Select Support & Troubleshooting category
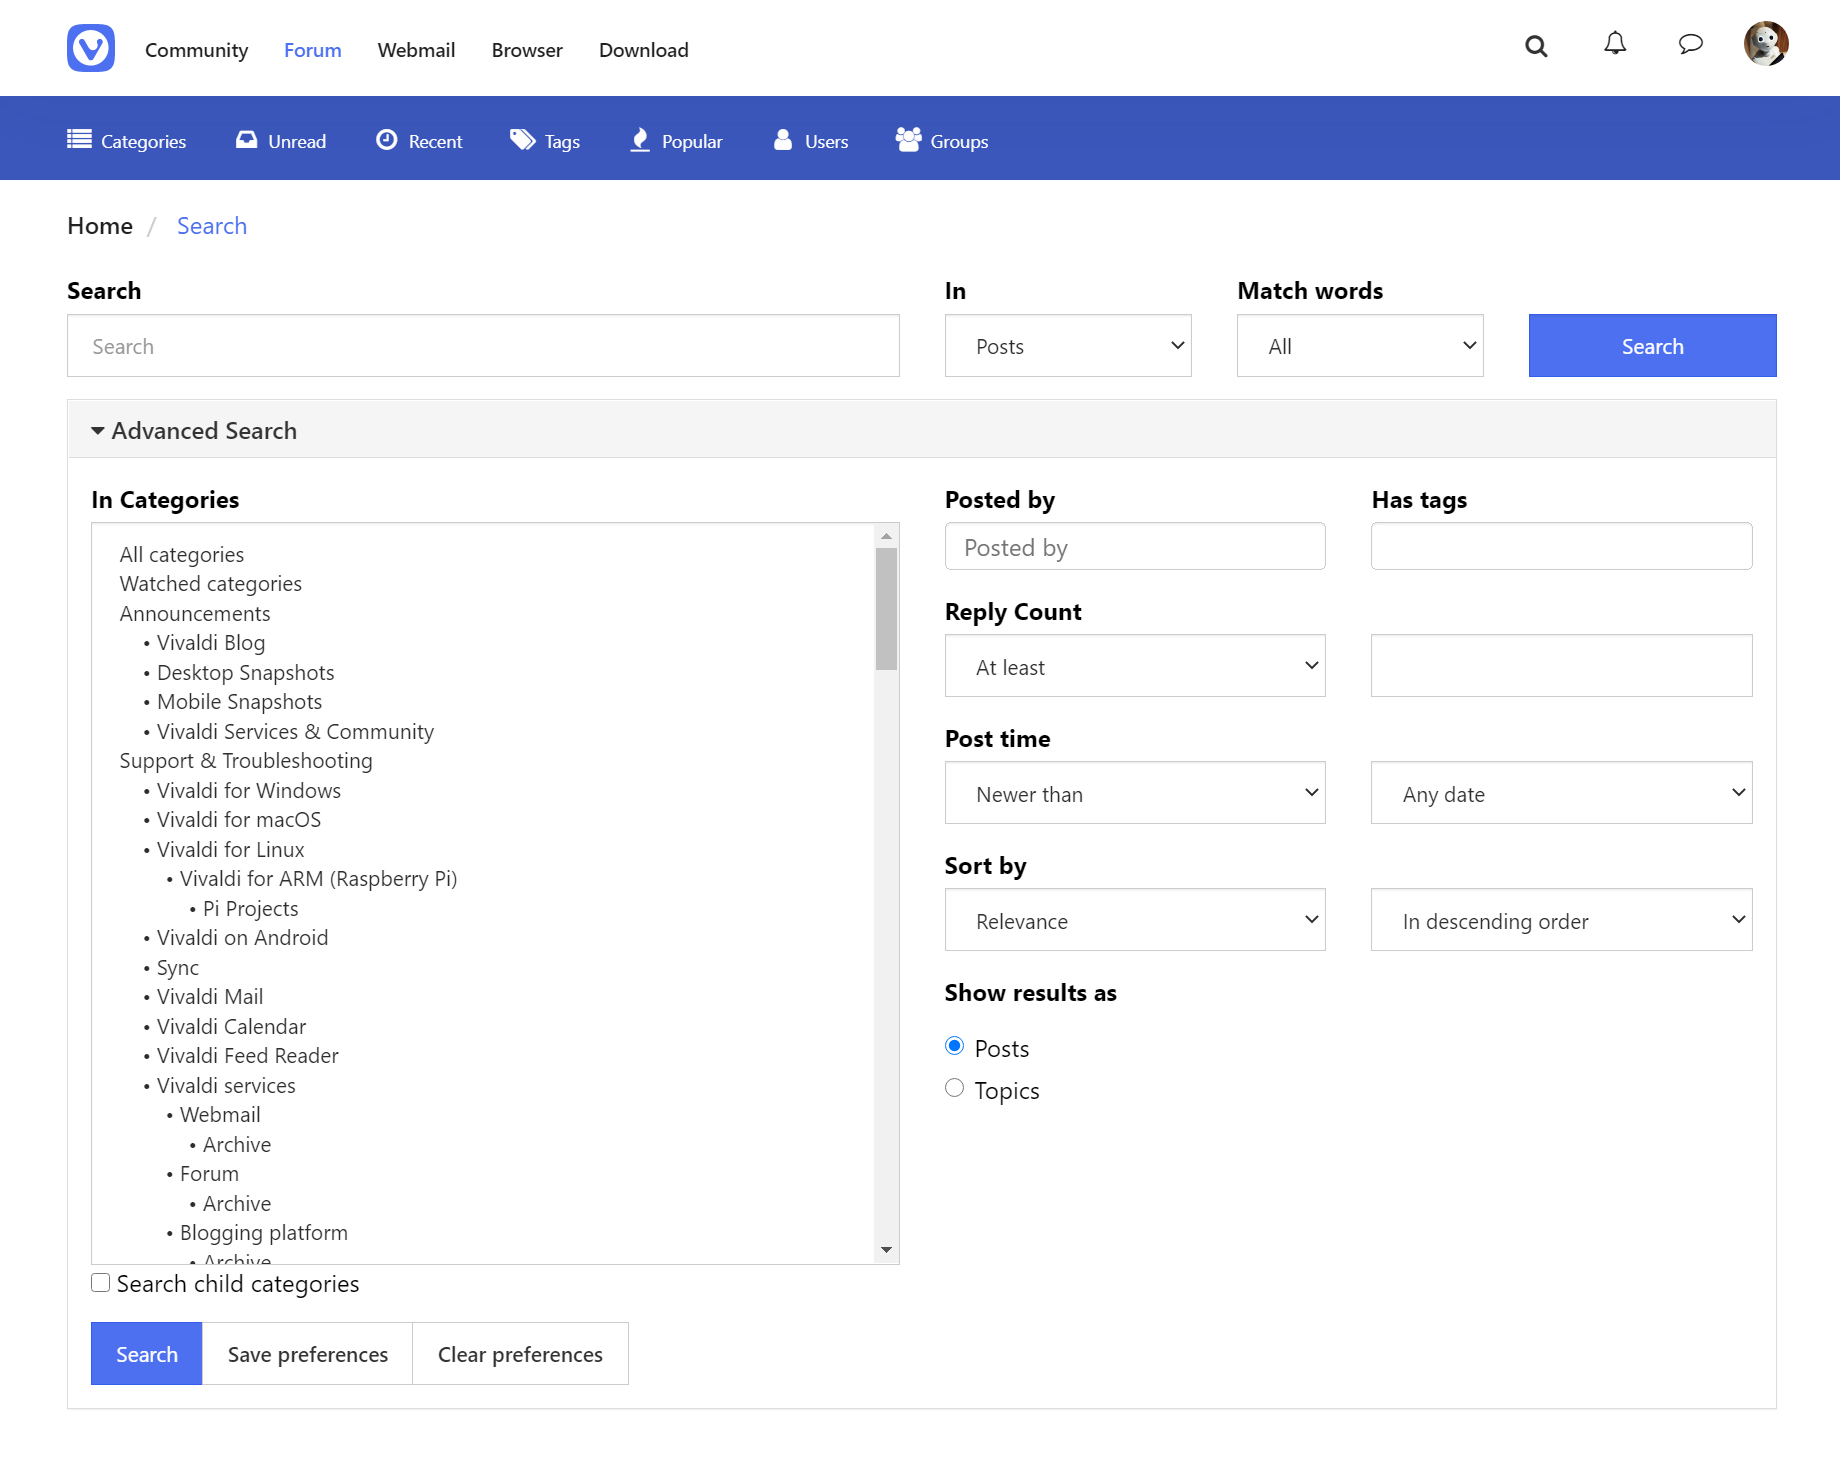This screenshot has height=1464, width=1840. (246, 761)
